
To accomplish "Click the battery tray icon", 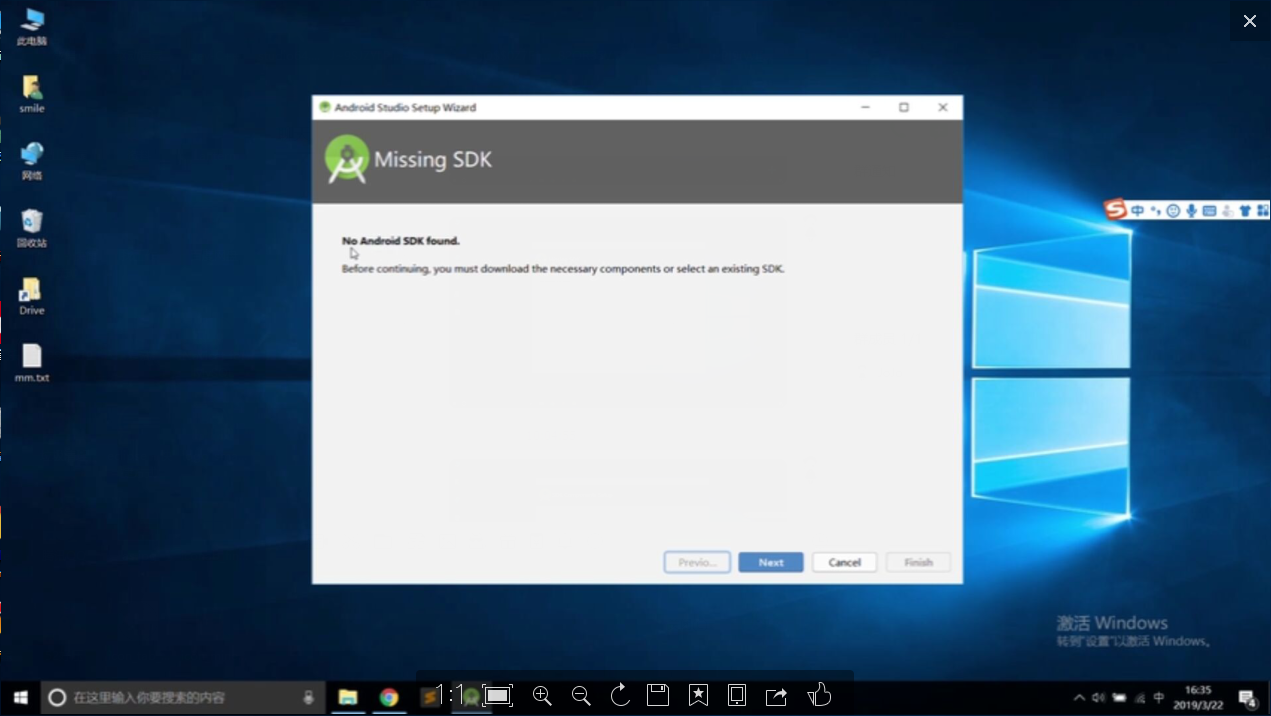I will coord(1120,697).
